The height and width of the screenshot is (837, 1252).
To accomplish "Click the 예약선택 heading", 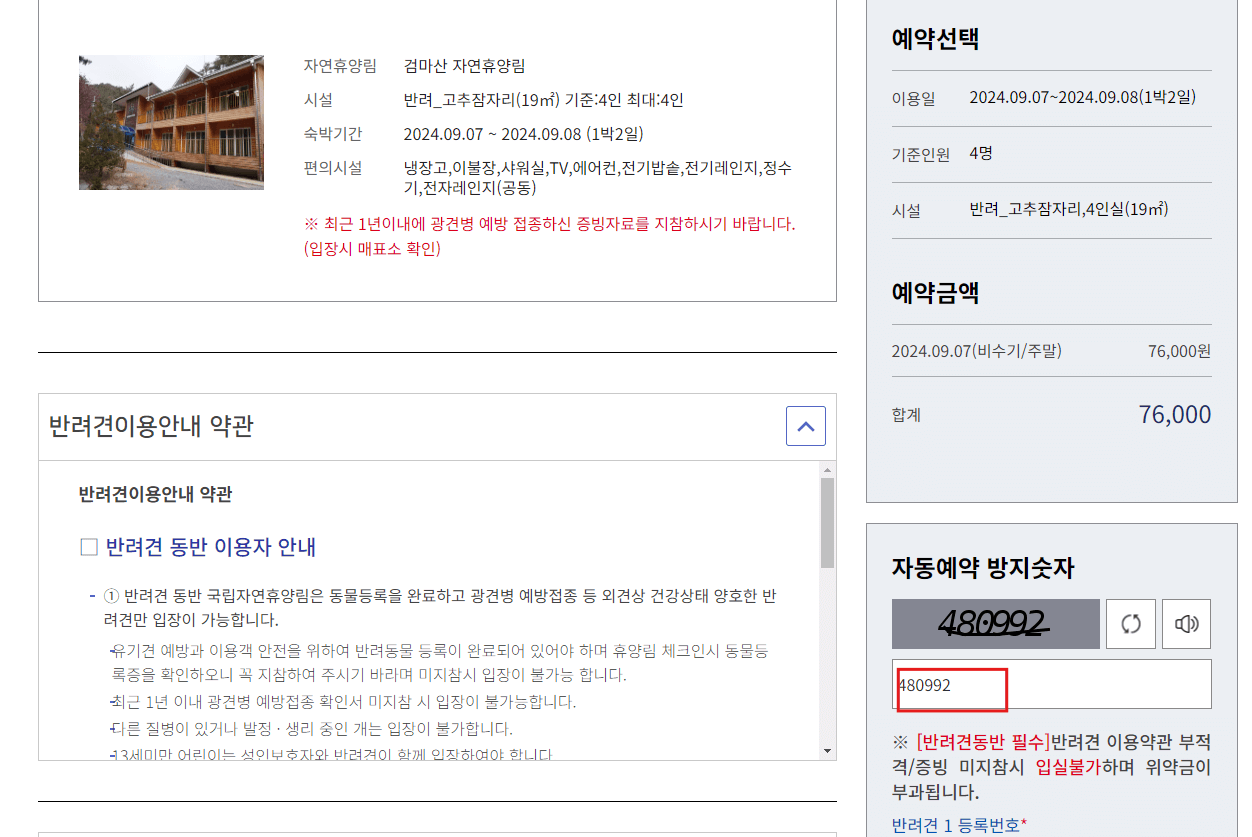I will [x=935, y=39].
